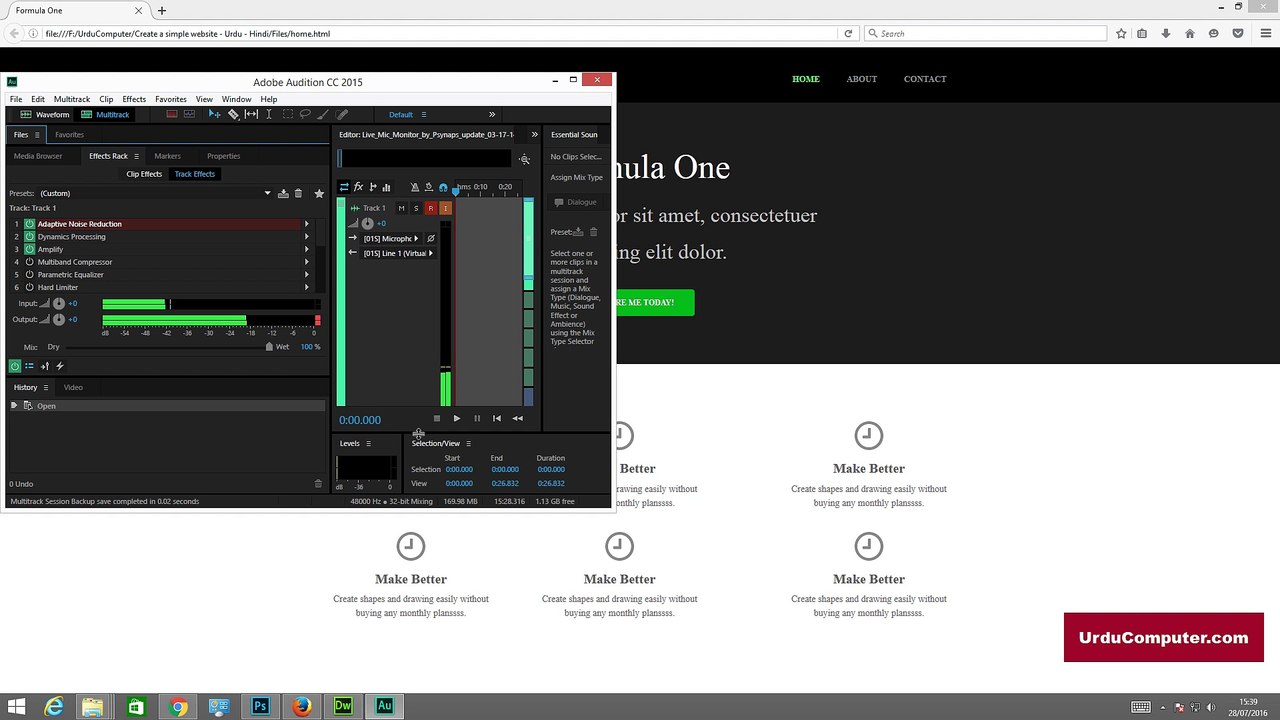Mute Track 1 with the M button
Viewport: 1280px width, 720px height.
402,208
